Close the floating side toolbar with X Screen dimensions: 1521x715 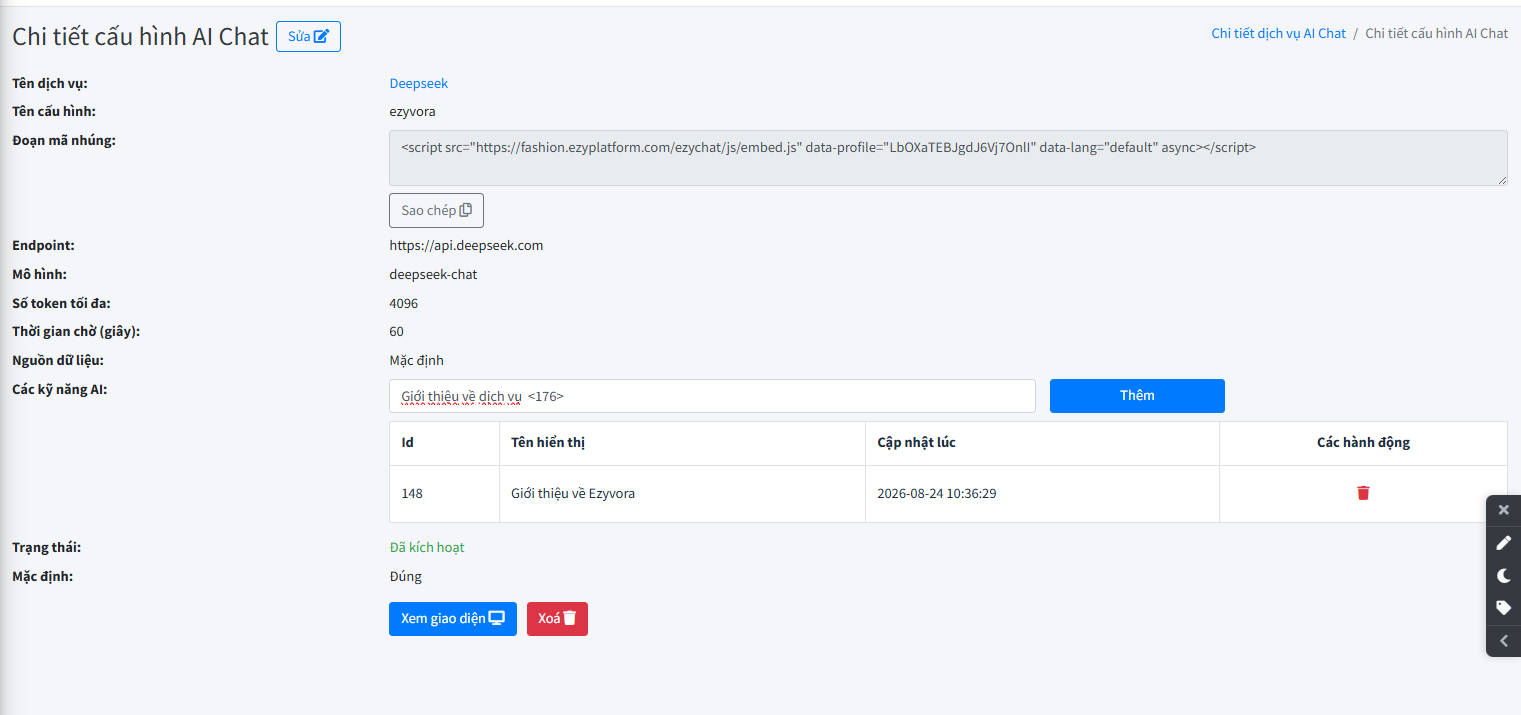1503,510
